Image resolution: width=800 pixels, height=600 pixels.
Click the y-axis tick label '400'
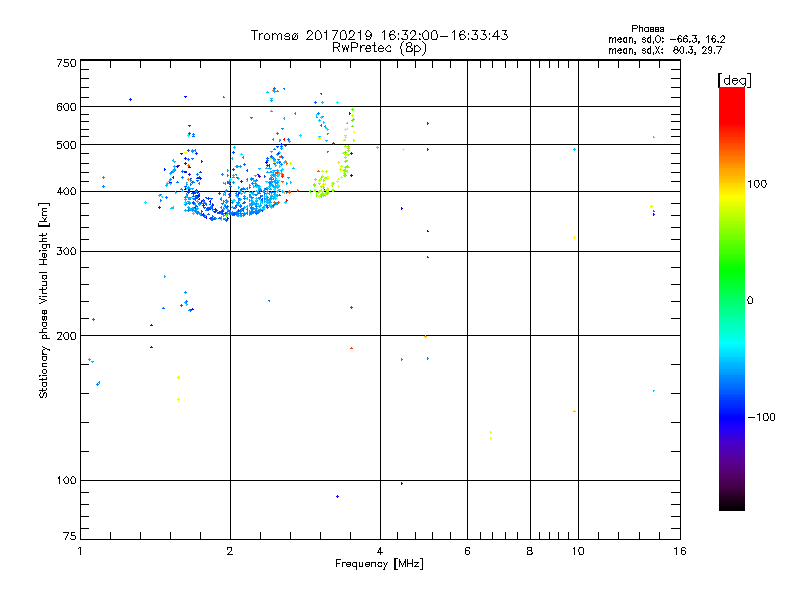66,192
